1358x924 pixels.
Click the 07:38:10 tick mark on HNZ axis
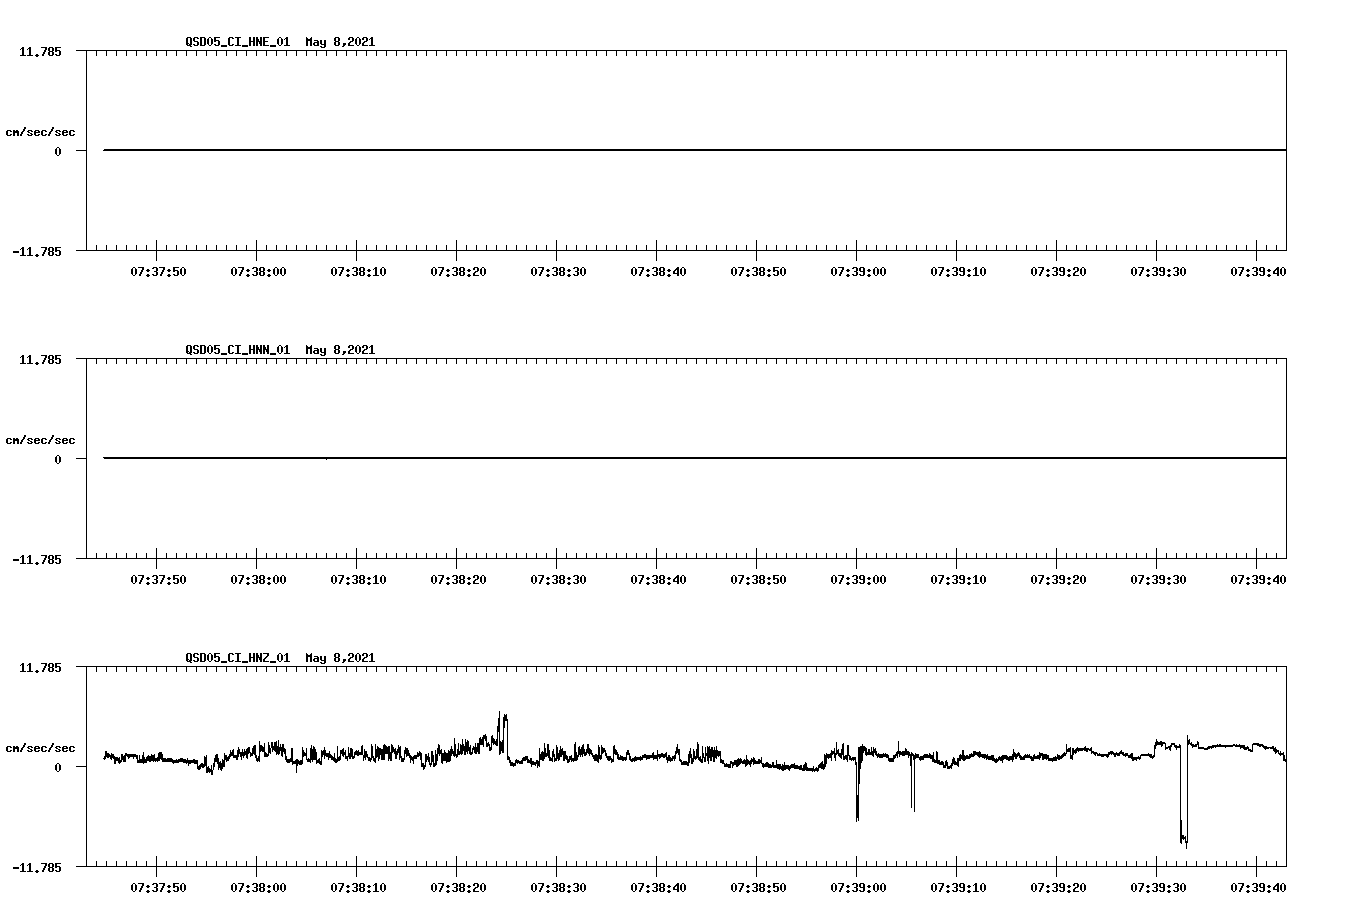coord(357,866)
